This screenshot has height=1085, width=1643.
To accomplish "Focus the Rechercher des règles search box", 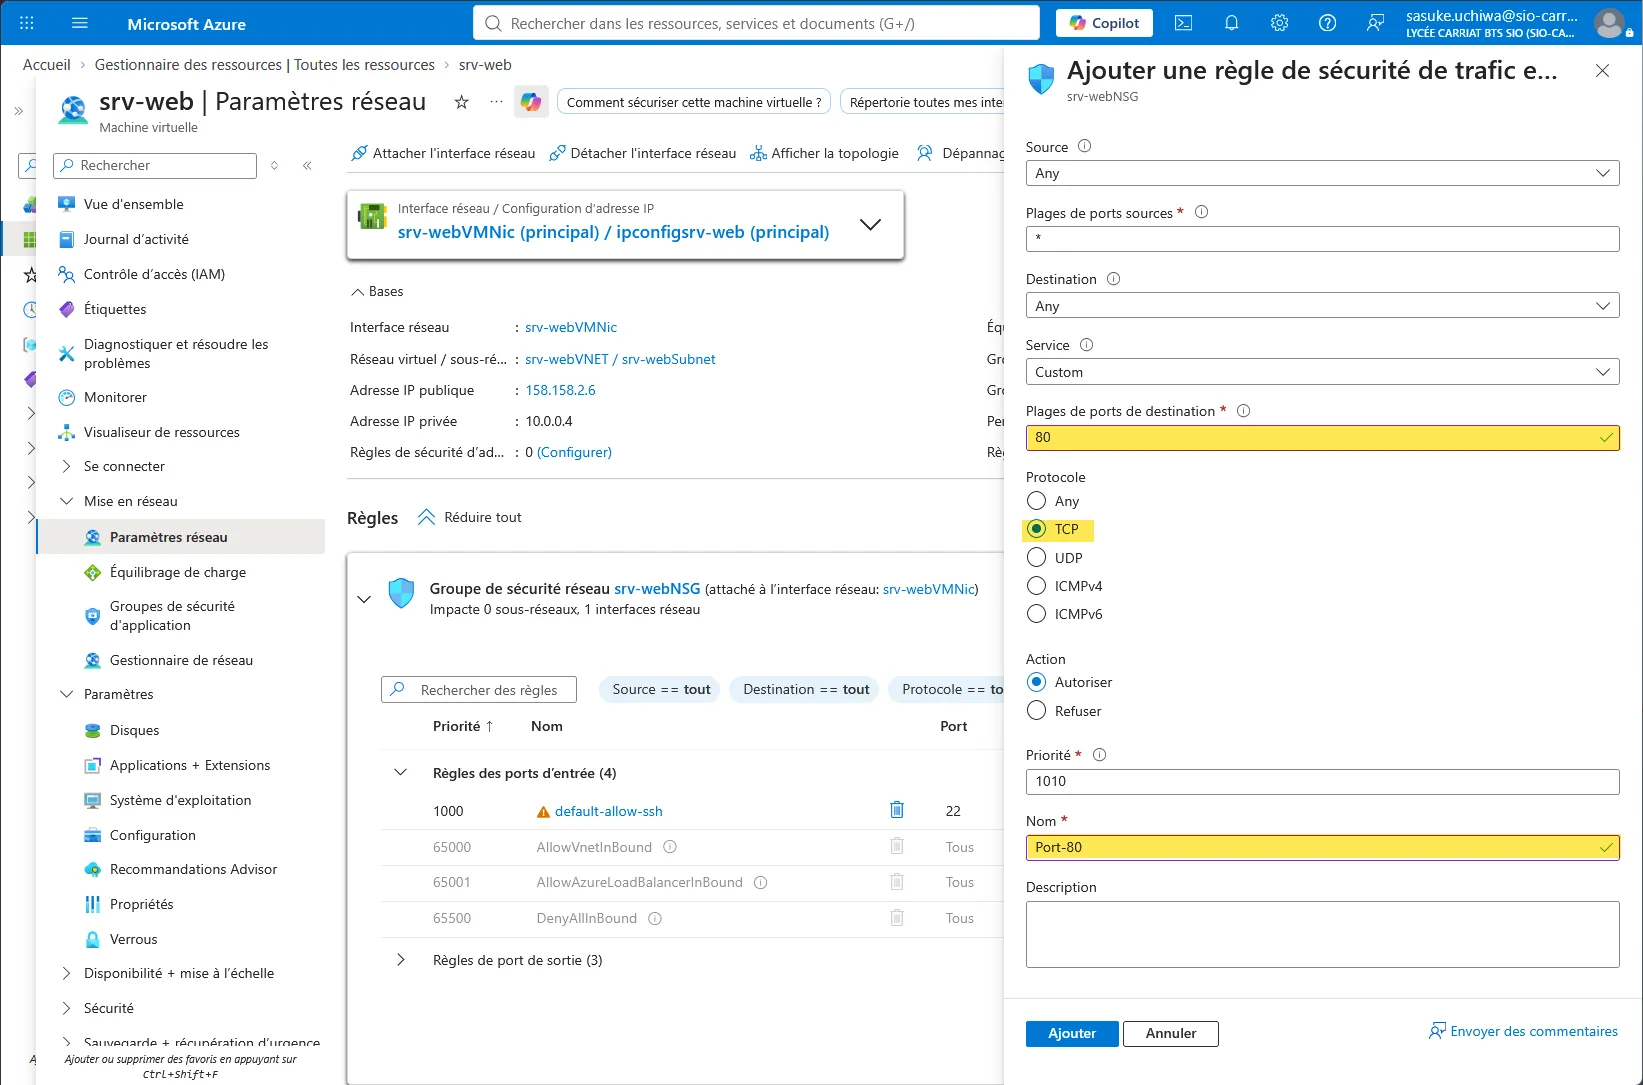I will pyautogui.click(x=479, y=690).
